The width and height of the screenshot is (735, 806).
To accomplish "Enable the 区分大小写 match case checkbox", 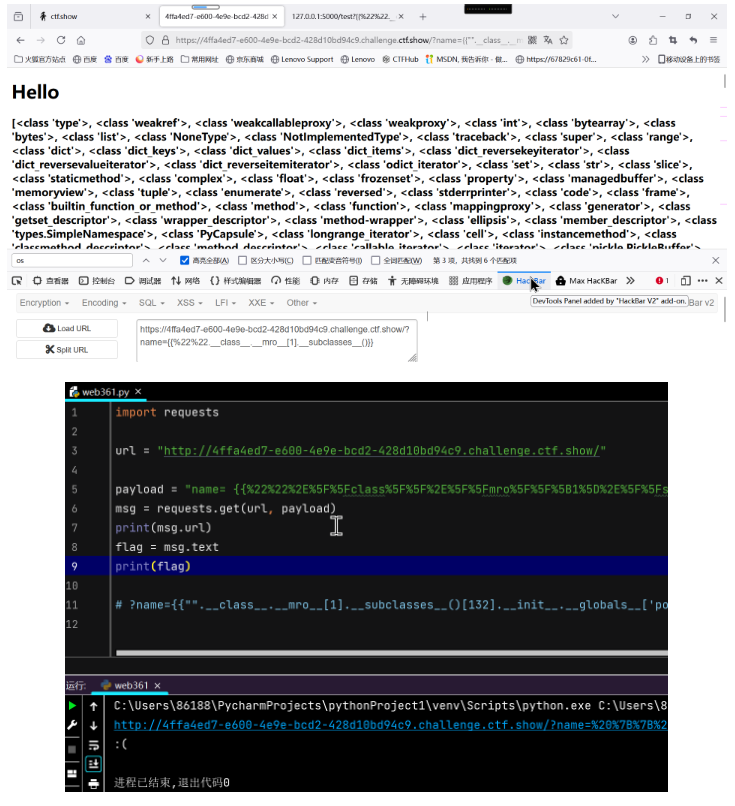I will click(x=243, y=261).
